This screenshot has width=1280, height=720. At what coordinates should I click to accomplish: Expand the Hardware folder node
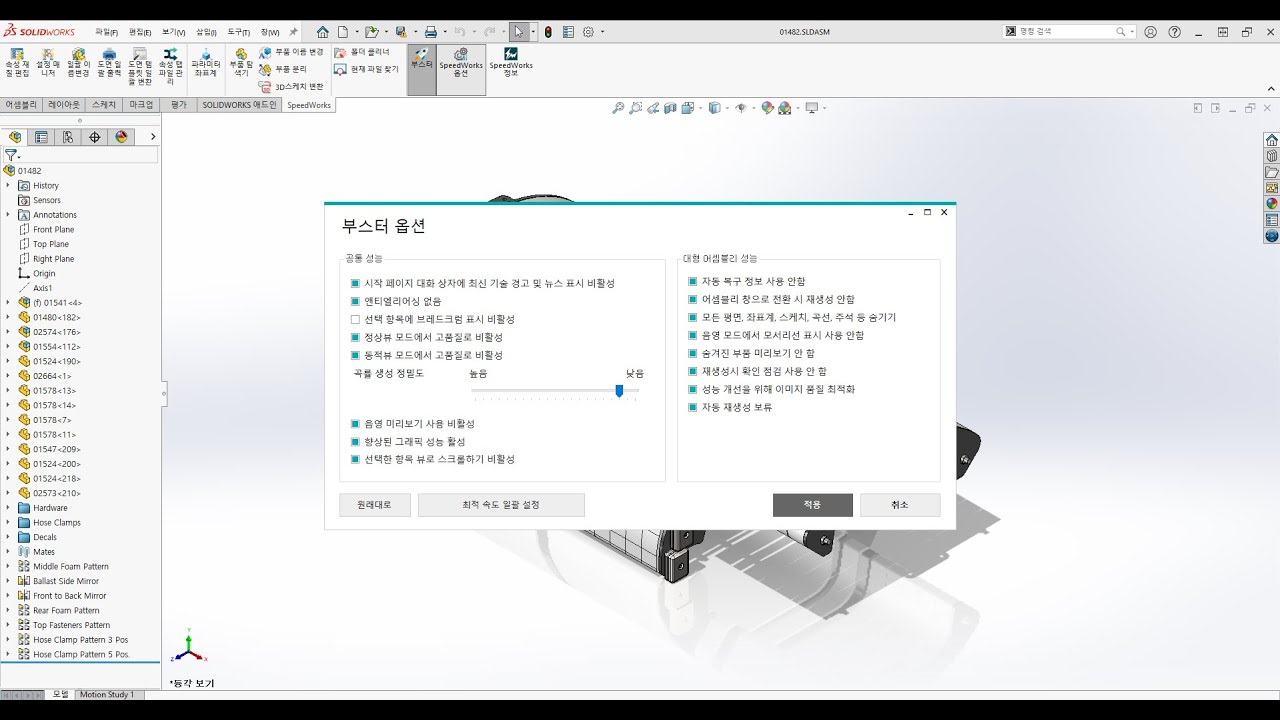tap(8, 507)
